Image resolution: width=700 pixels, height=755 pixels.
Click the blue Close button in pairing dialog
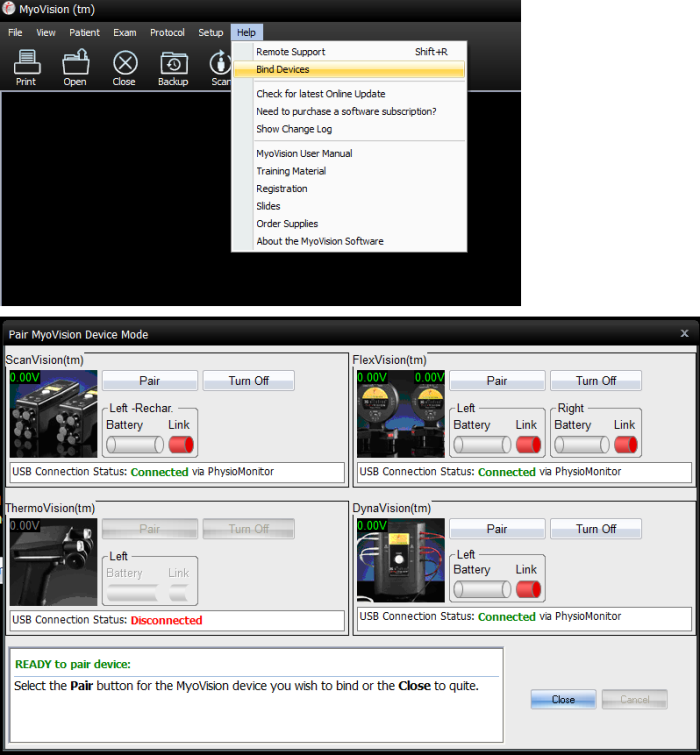563,699
